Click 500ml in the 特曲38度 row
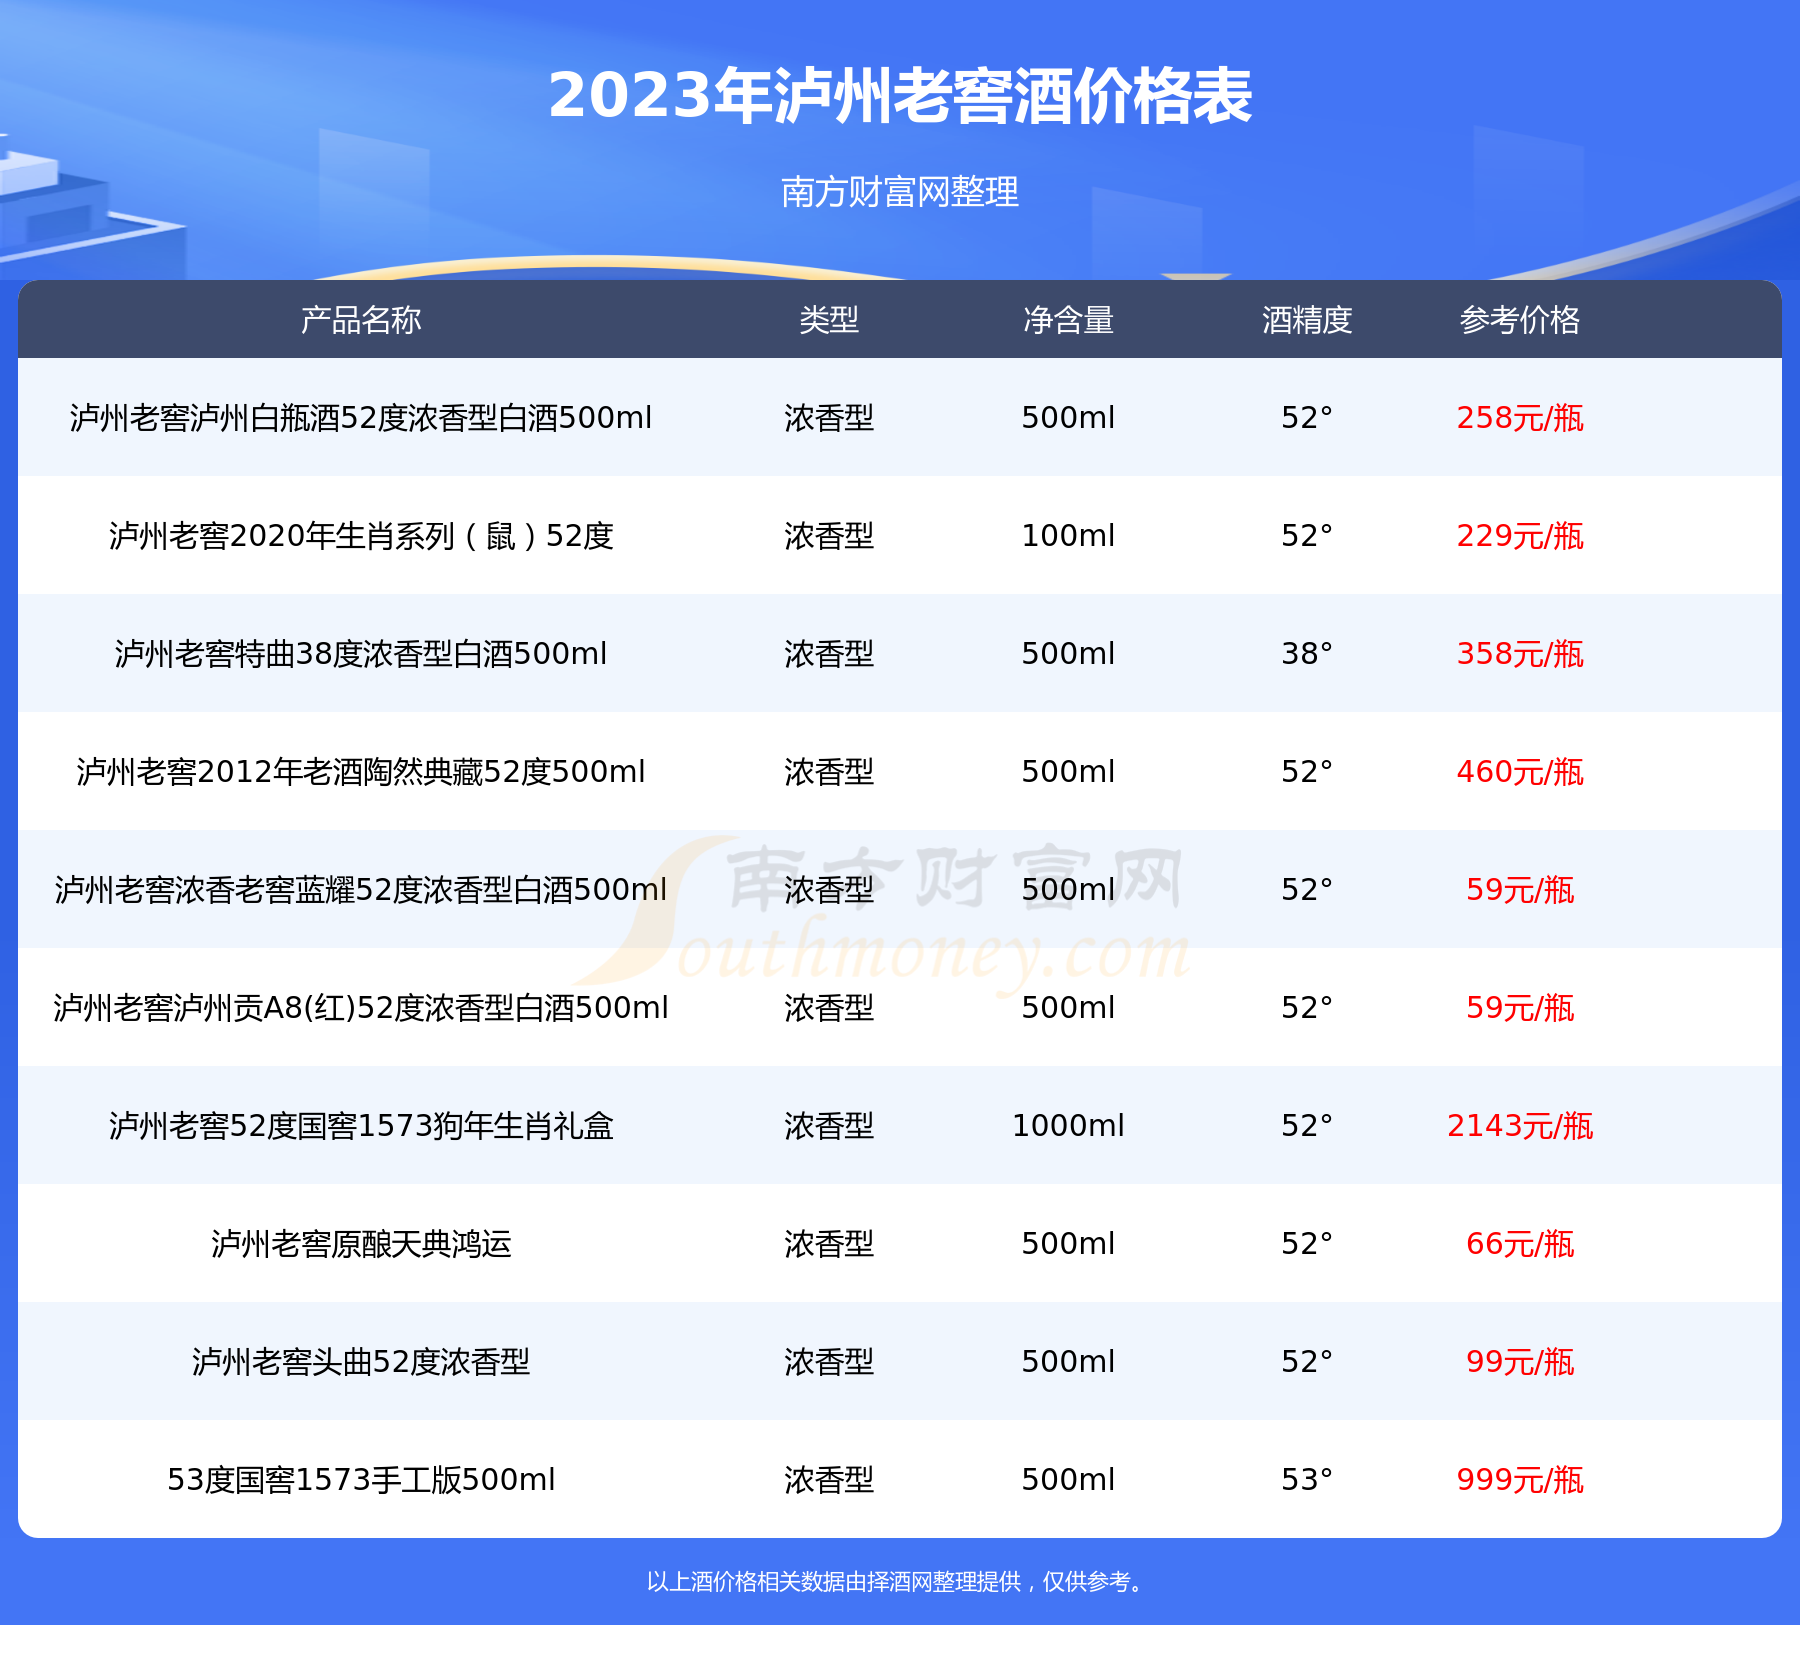The width and height of the screenshot is (1800, 1670). pos(1068,653)
